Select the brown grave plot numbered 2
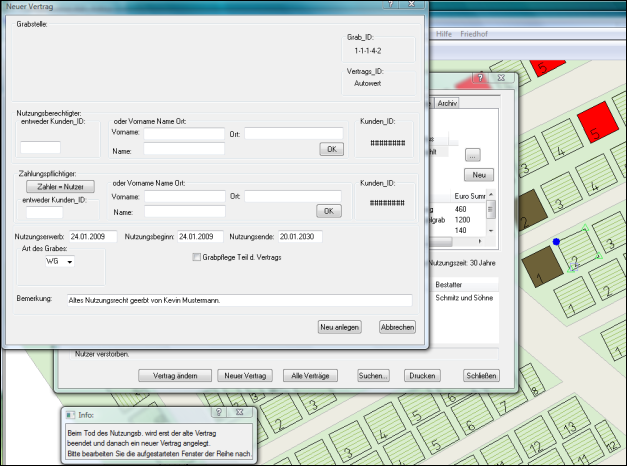Viewport: 627px width, 466px height. point(531,212)
